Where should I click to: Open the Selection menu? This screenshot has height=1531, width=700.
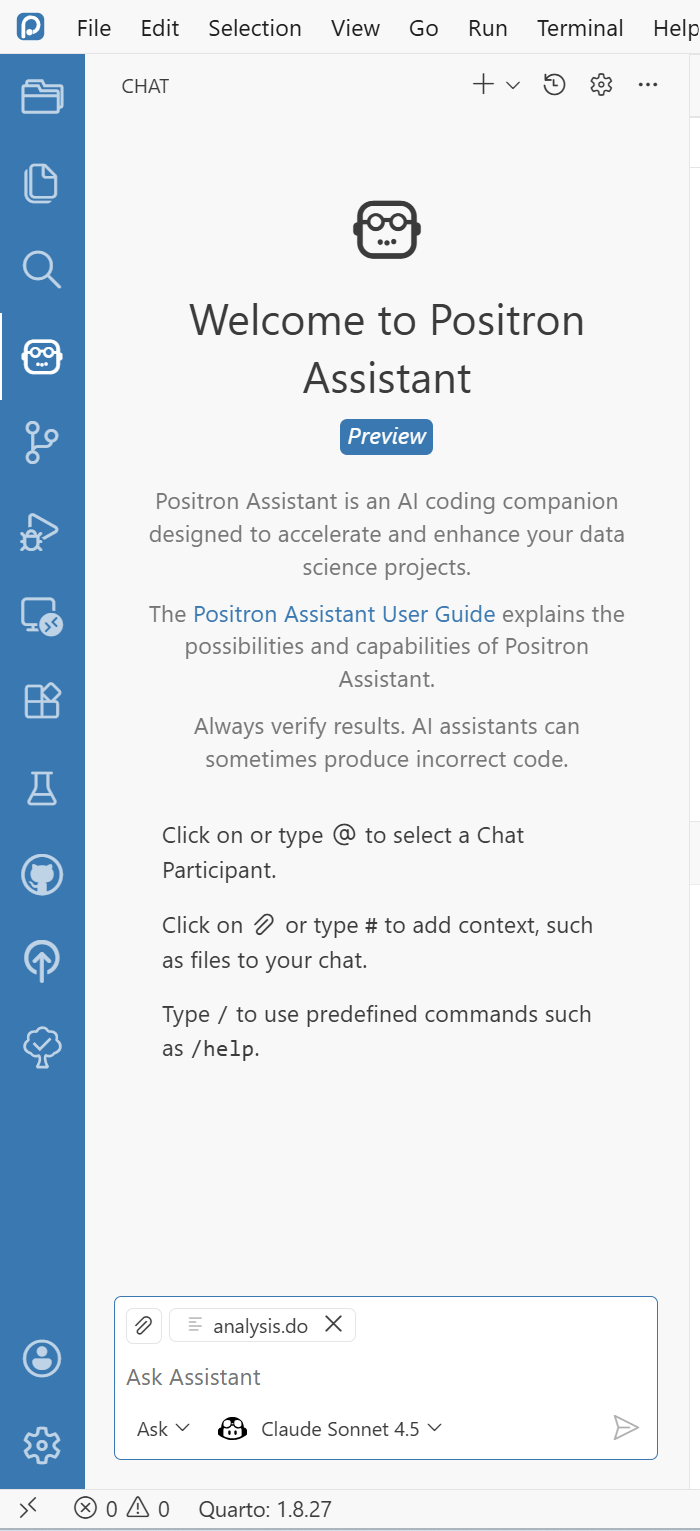(254, 28)
